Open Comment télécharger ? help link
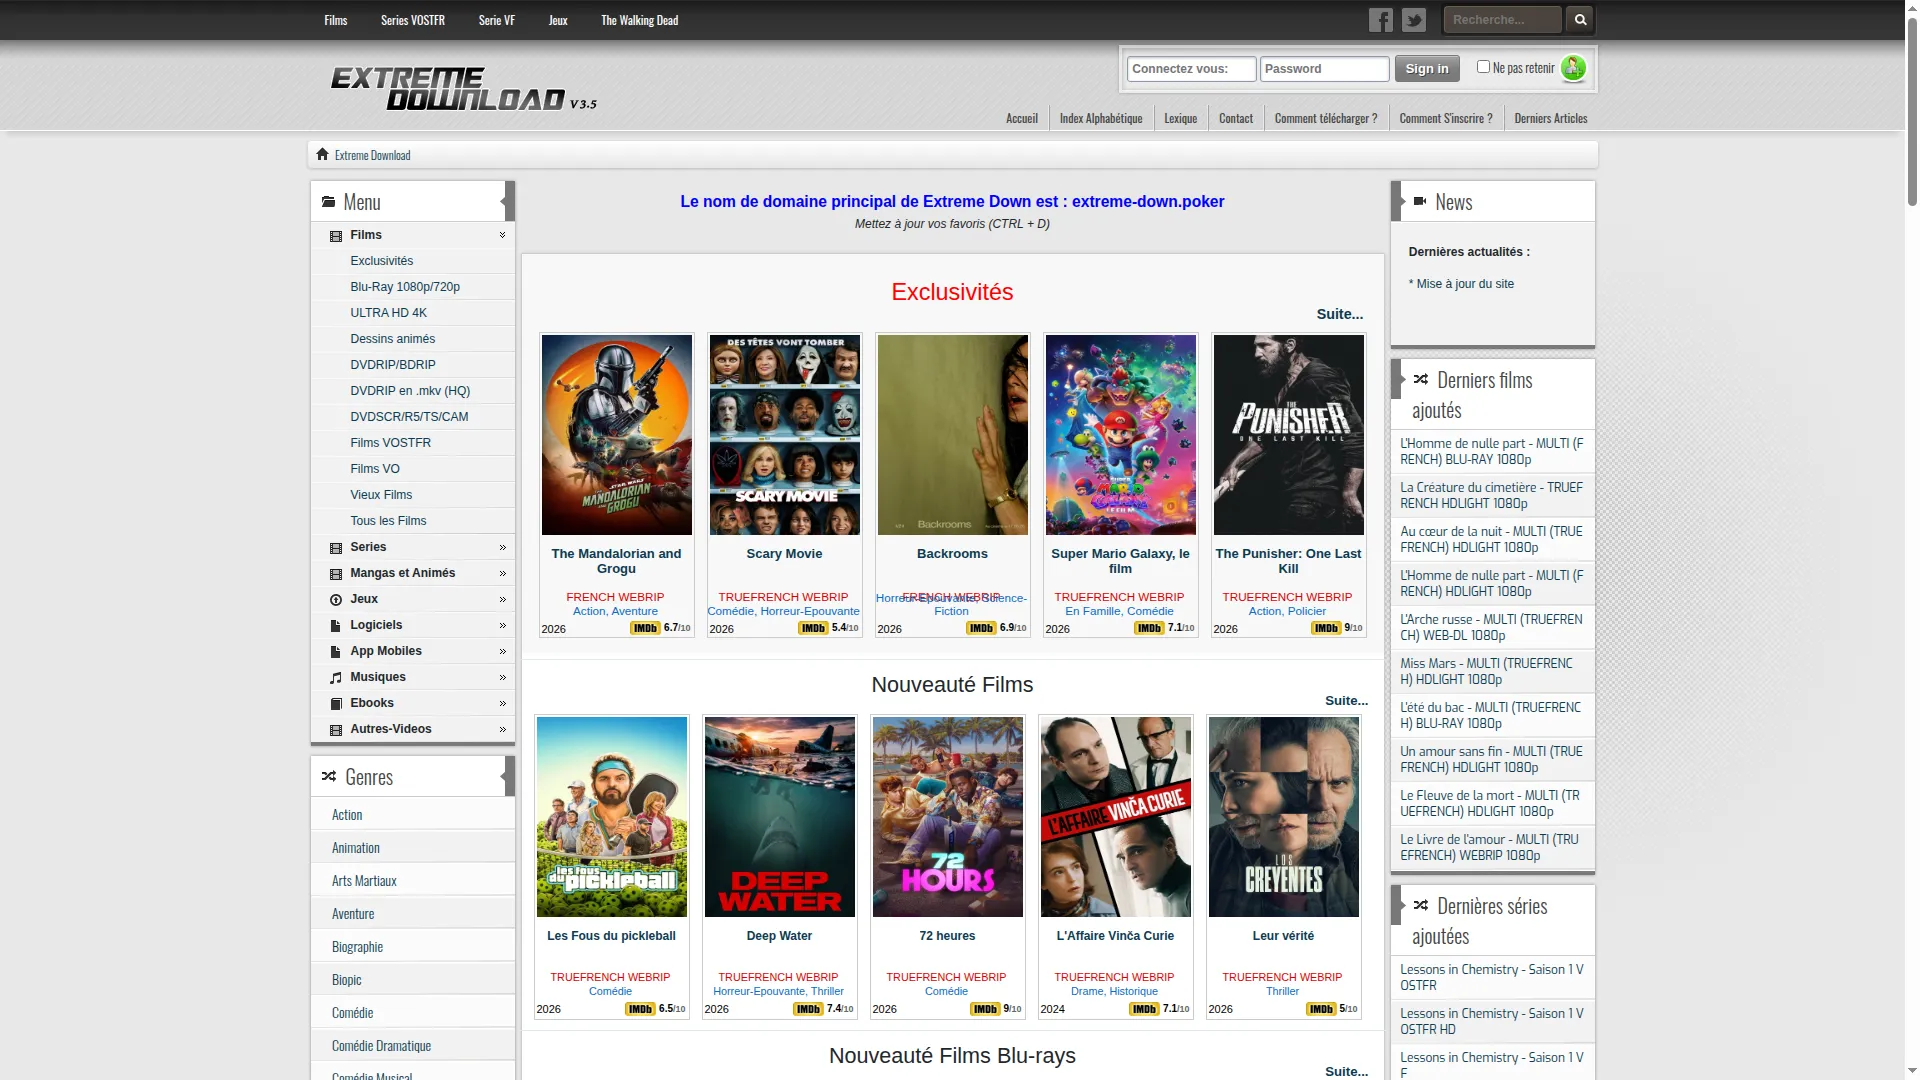This screenshot has width=1920, height=1080. (x=1326, y=118)
